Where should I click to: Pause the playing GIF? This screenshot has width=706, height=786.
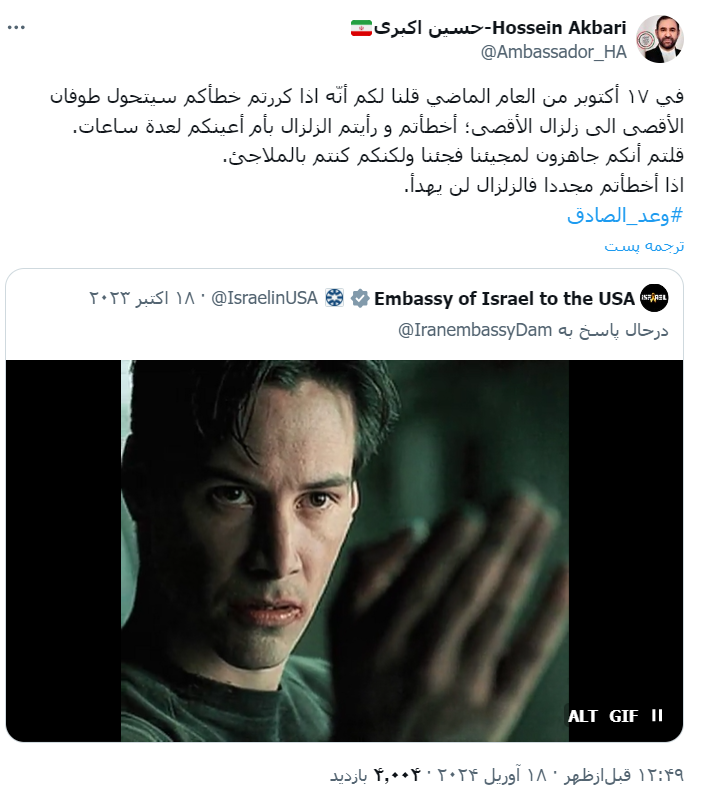coord(657,715)
